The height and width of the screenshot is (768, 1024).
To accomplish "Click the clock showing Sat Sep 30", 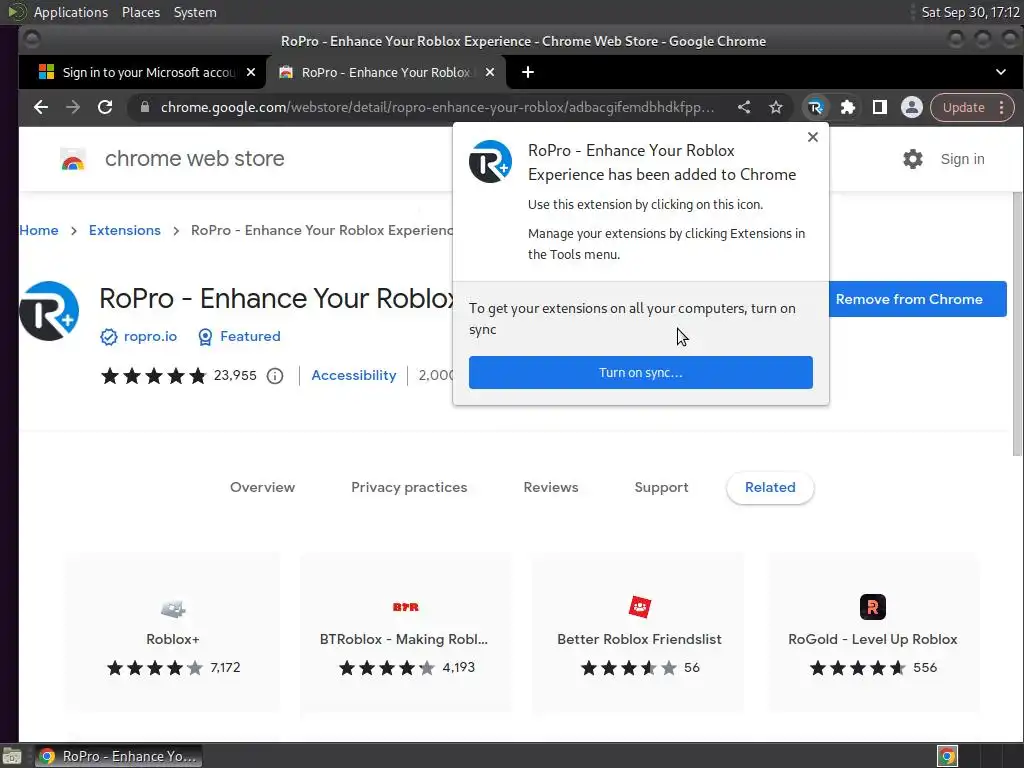I will 970,12.
